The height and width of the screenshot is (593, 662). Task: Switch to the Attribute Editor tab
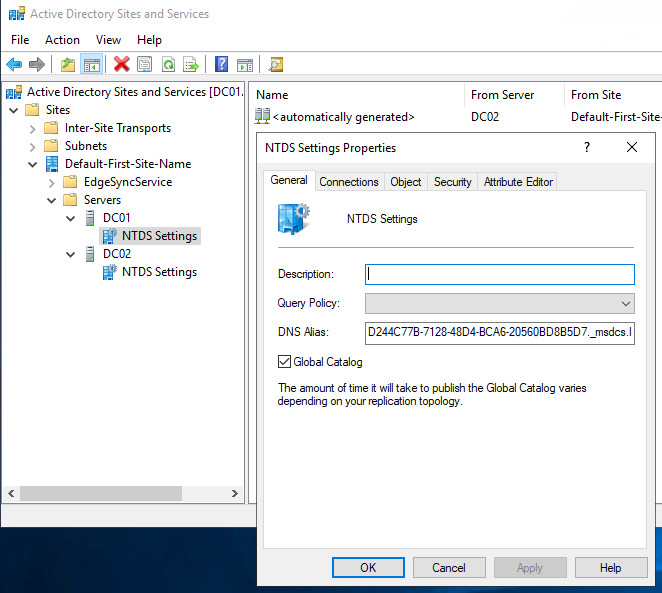click(518, 182)
